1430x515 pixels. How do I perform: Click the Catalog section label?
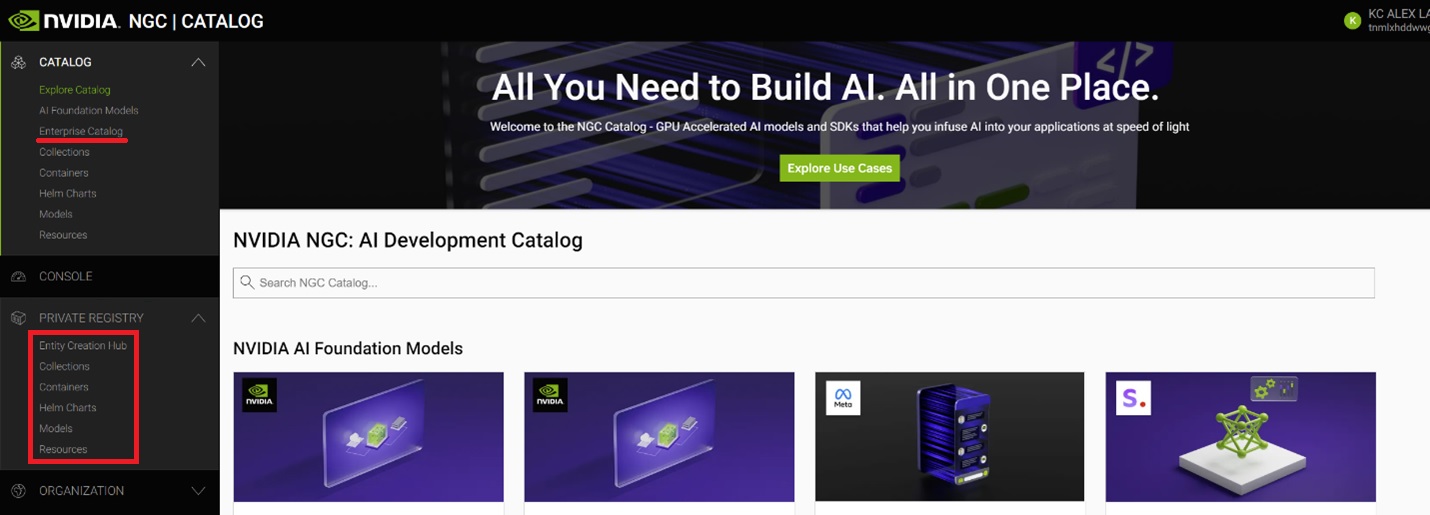(65, 62)
